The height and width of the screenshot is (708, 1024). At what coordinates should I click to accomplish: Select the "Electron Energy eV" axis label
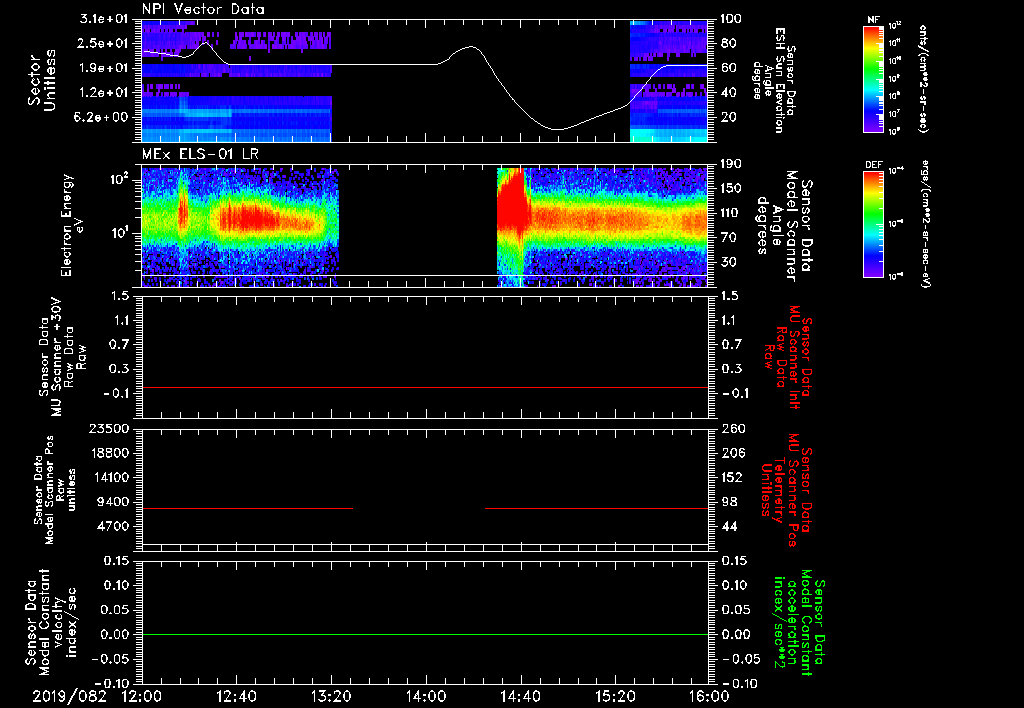pyautogui.click(x=71, y=225)
